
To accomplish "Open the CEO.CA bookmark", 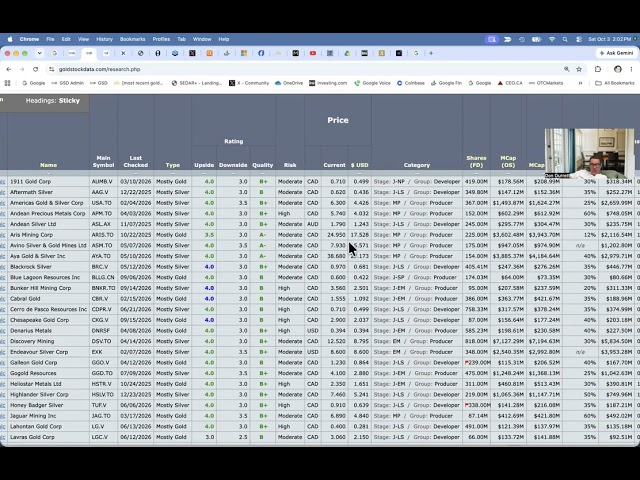I will (x=510, y=83).
